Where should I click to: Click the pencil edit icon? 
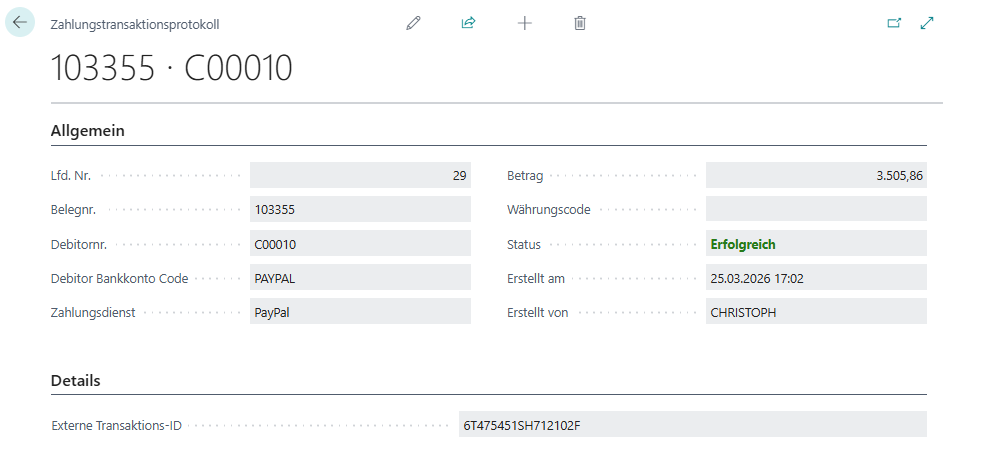tap(414, 23)
